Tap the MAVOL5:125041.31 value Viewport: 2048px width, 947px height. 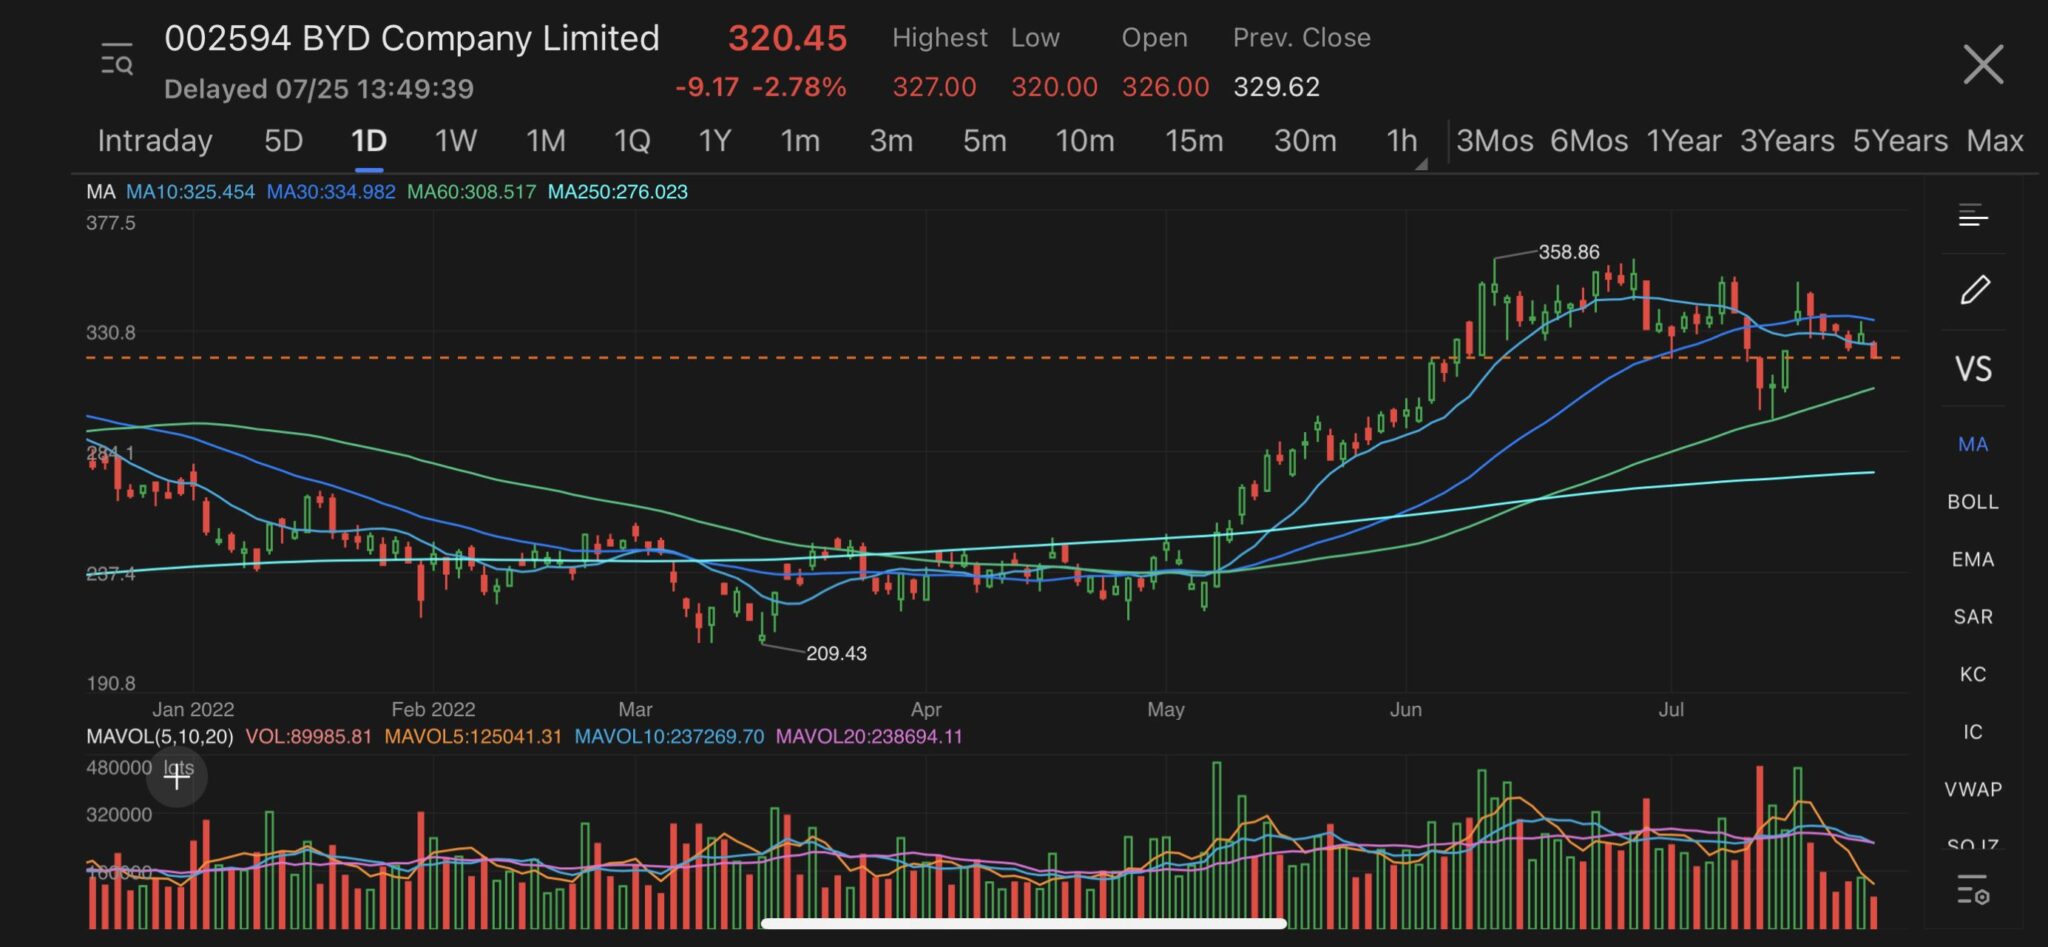(473, 737)
